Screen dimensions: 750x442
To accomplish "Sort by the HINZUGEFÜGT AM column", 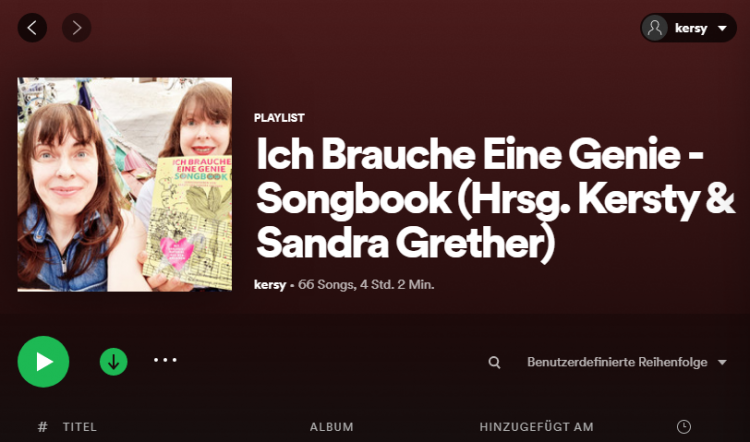I will tap(537, 427).
